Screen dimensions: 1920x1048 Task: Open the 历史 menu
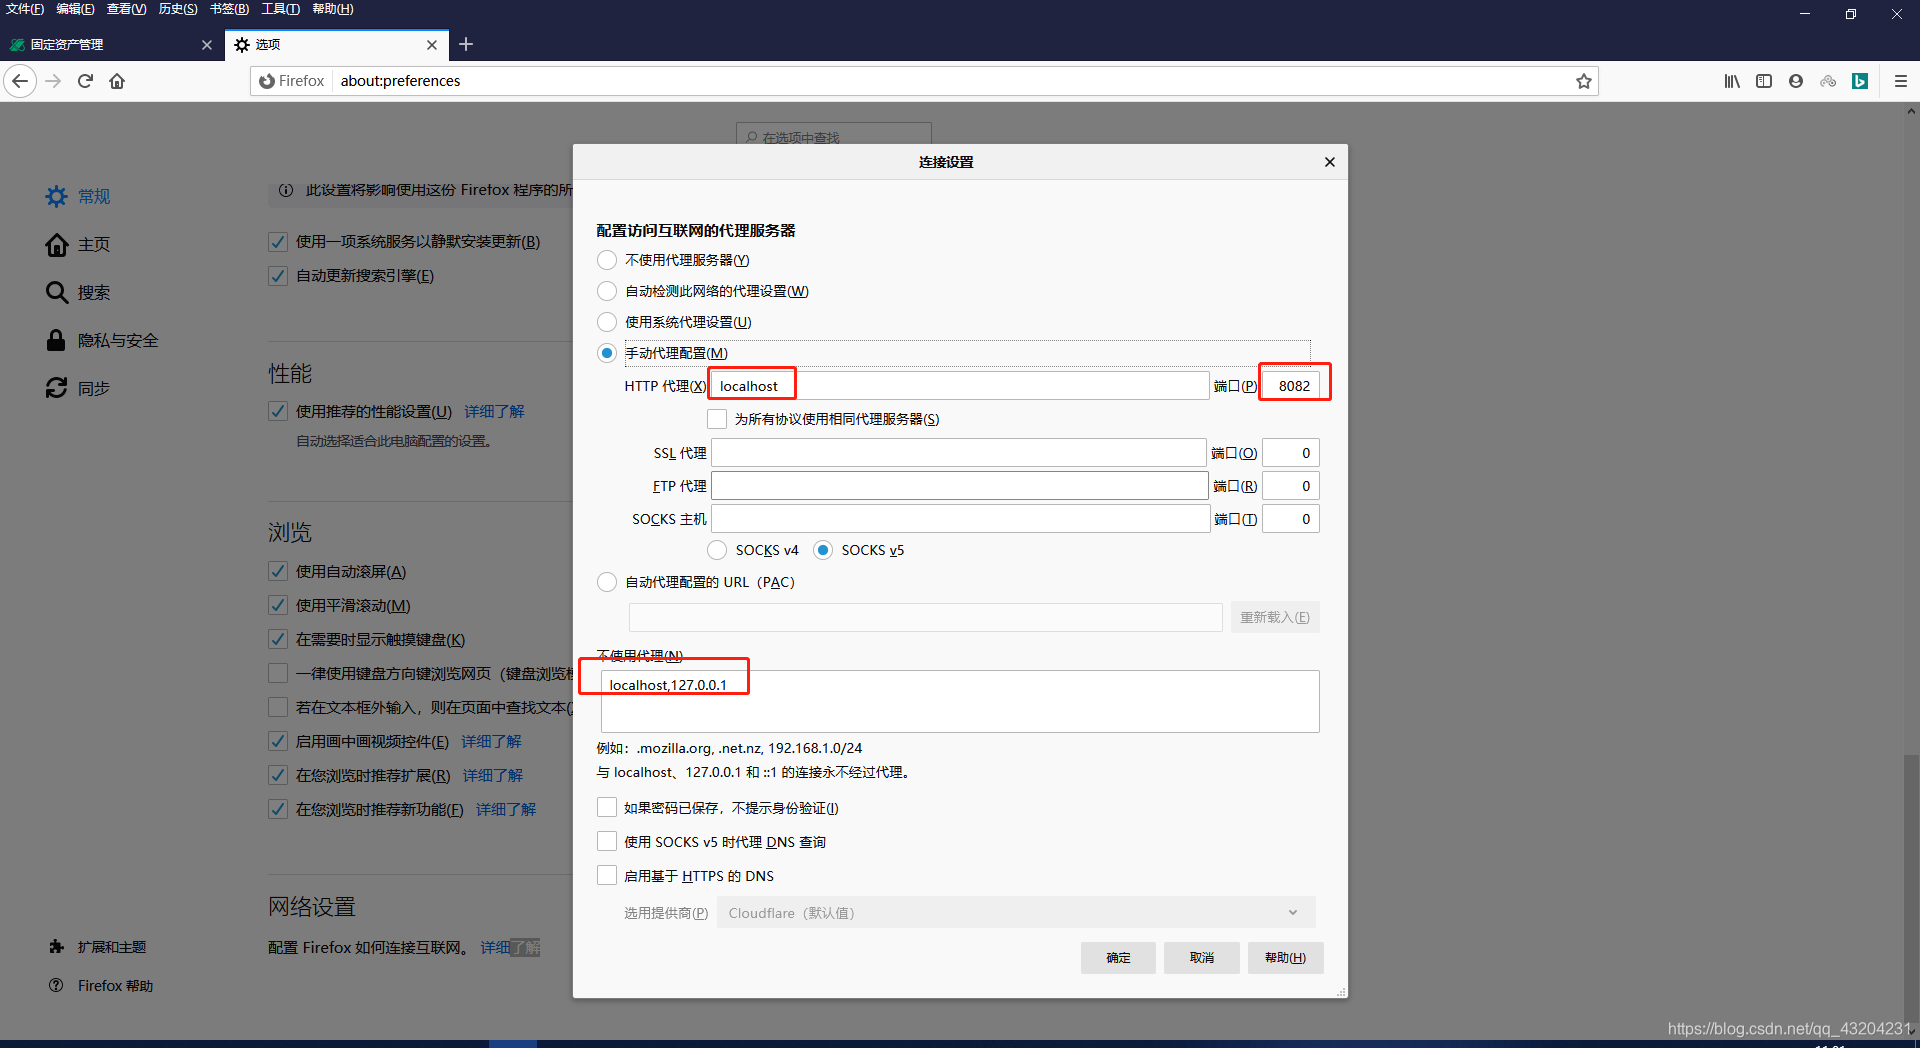click(x=178, y=9)
